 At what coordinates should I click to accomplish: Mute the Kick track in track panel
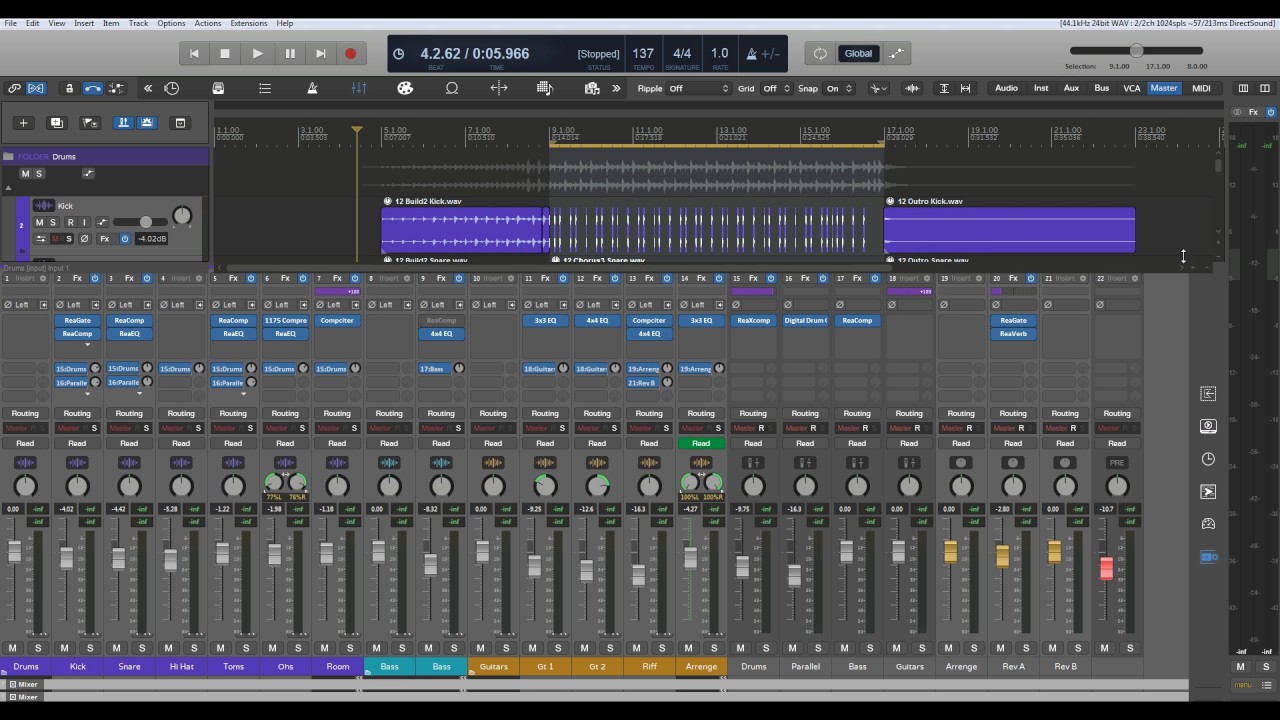(41, 222)
